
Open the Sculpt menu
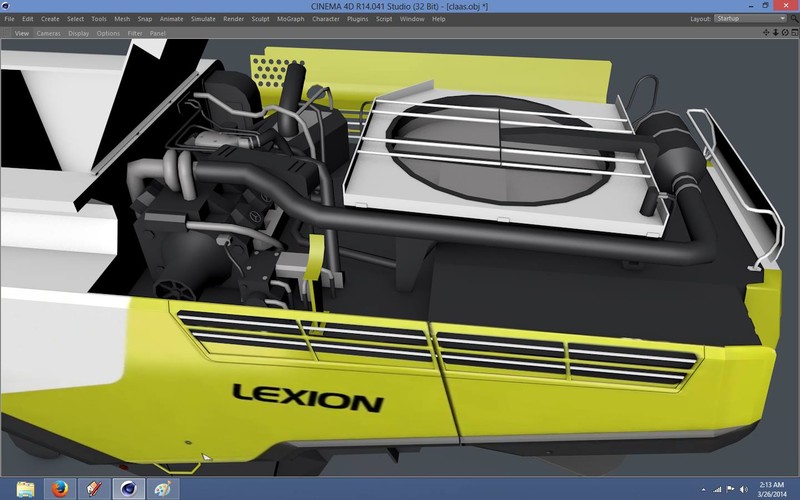tap(260, 19)
